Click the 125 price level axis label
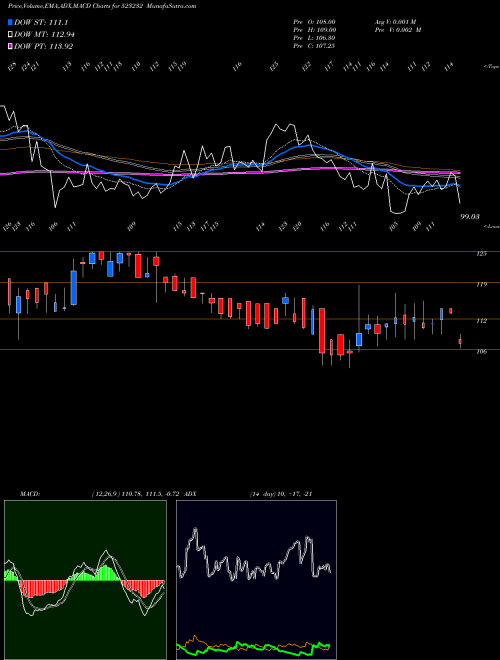The image size is (500, 660). point(482,253)
